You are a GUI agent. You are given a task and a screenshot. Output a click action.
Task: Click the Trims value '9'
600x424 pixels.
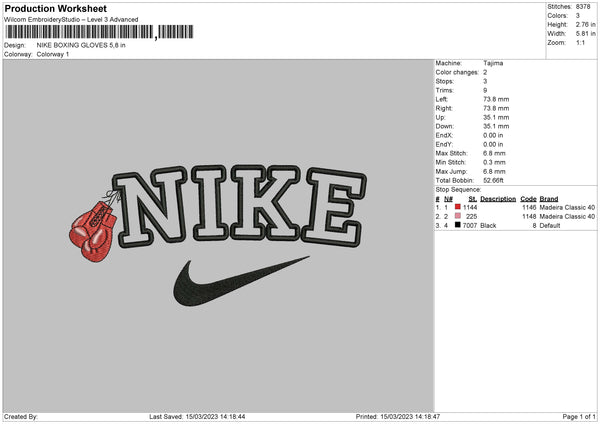coord(485,90)
